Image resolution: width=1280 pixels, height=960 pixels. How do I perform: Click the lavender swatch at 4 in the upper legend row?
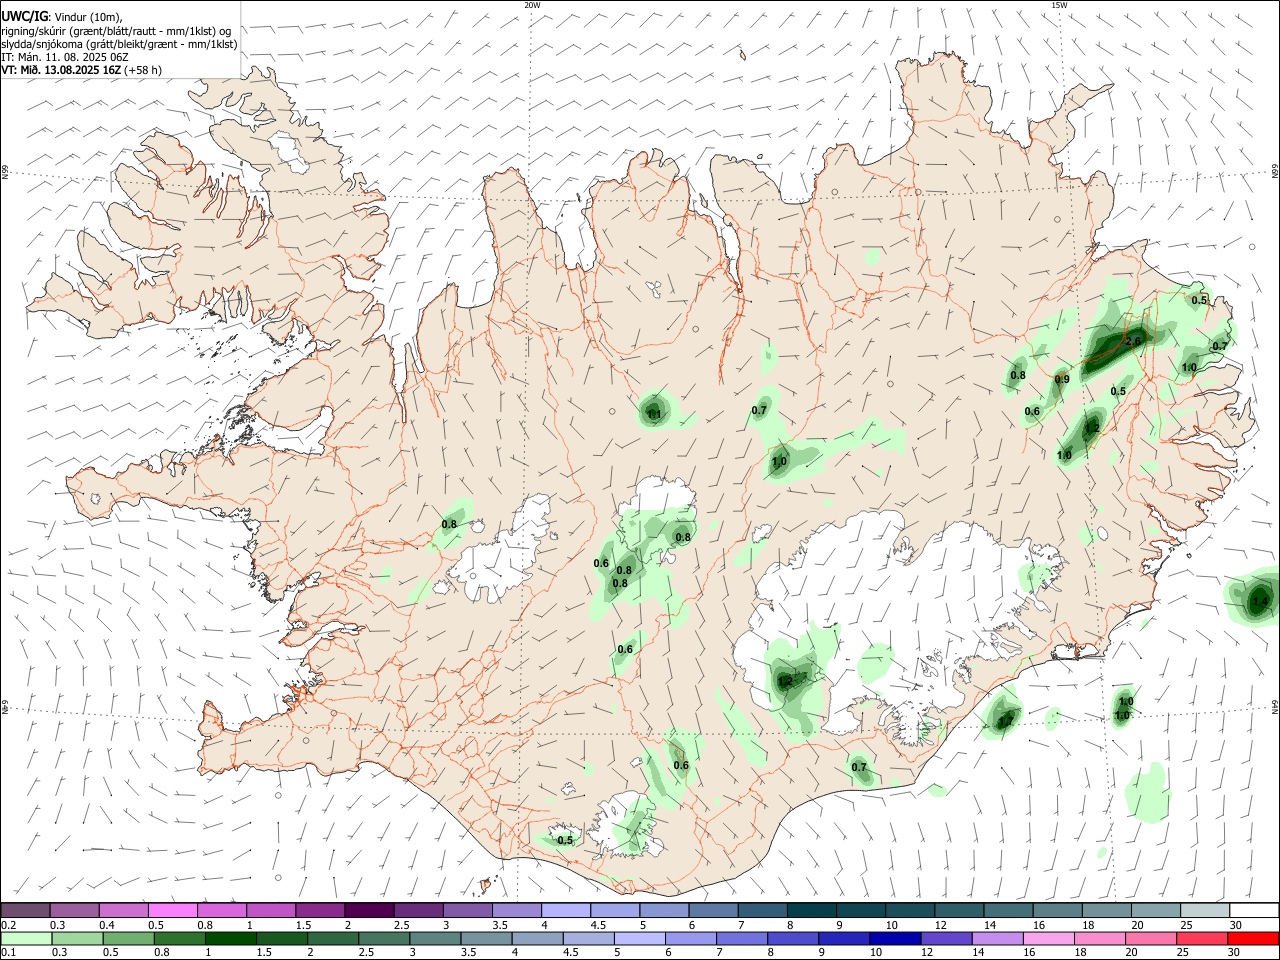(x=565, y=910)
